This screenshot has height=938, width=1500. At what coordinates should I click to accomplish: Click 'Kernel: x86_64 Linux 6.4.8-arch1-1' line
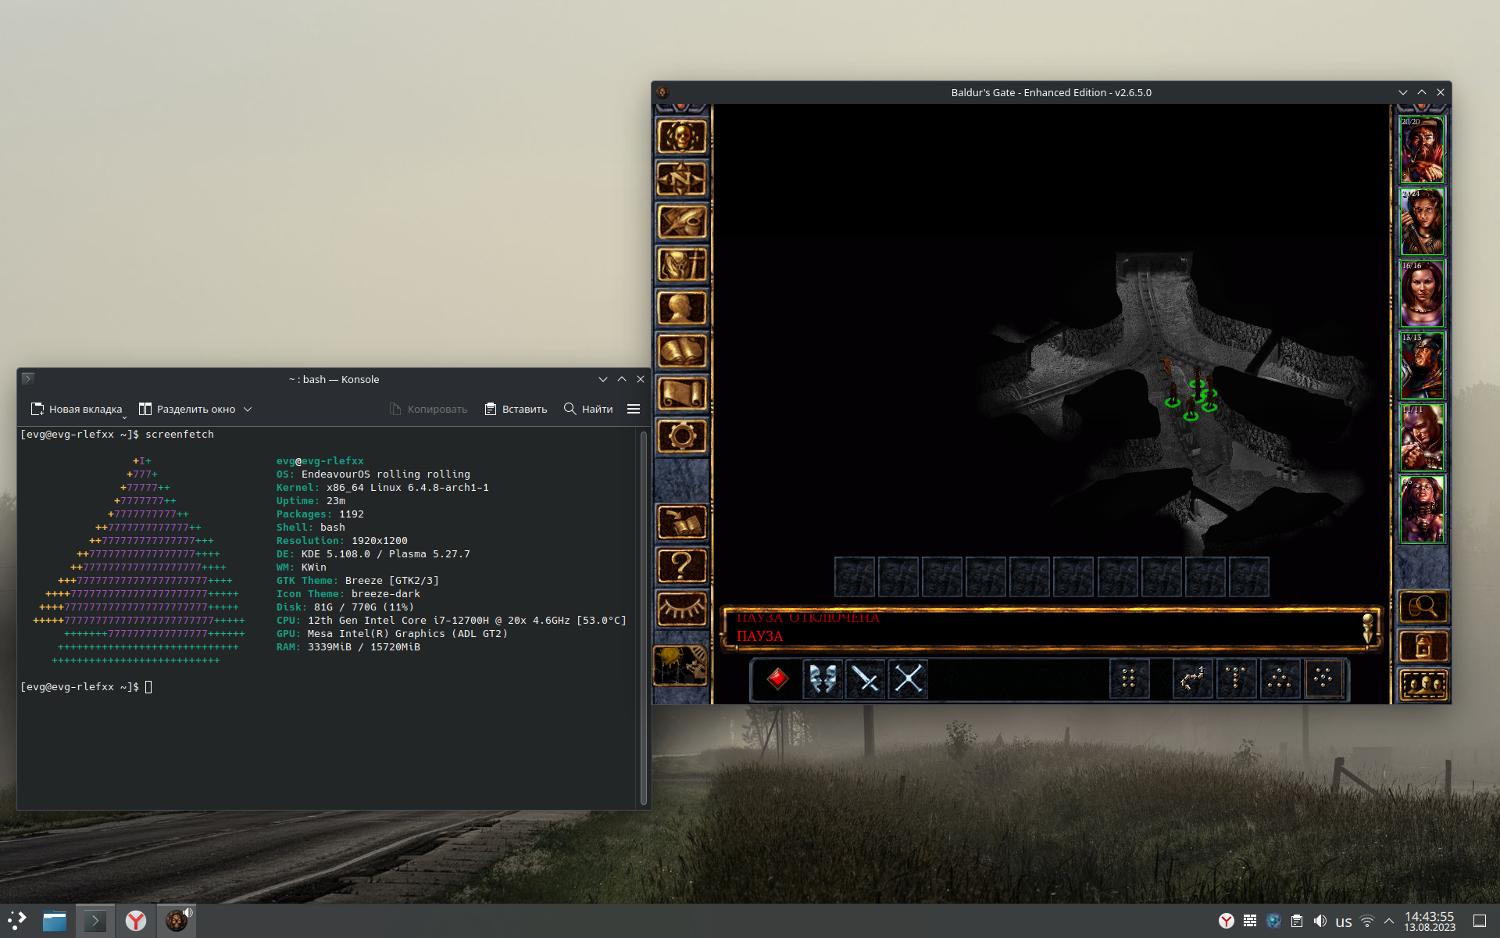pyautogui.click(x=382, y=488)
